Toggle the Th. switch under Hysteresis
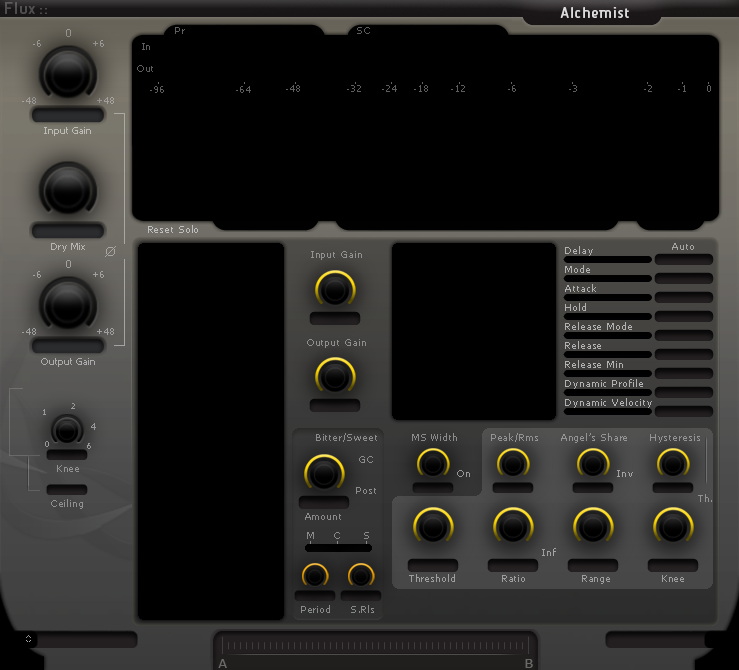The height and width of the screenshot is (670, 739). (x=705, y=498)
